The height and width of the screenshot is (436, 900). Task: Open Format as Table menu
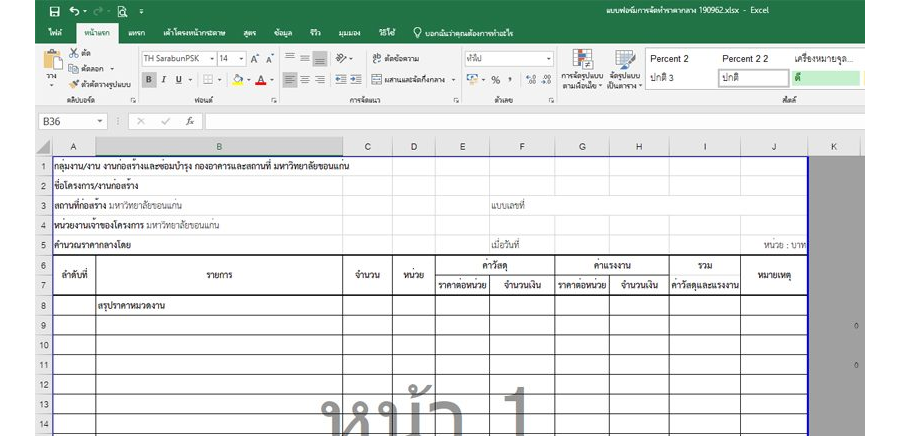[x=624, y=69]
